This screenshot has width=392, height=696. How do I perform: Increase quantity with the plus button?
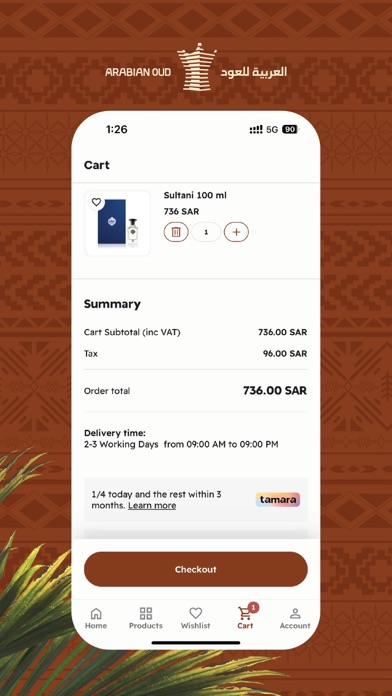[236, 232]
